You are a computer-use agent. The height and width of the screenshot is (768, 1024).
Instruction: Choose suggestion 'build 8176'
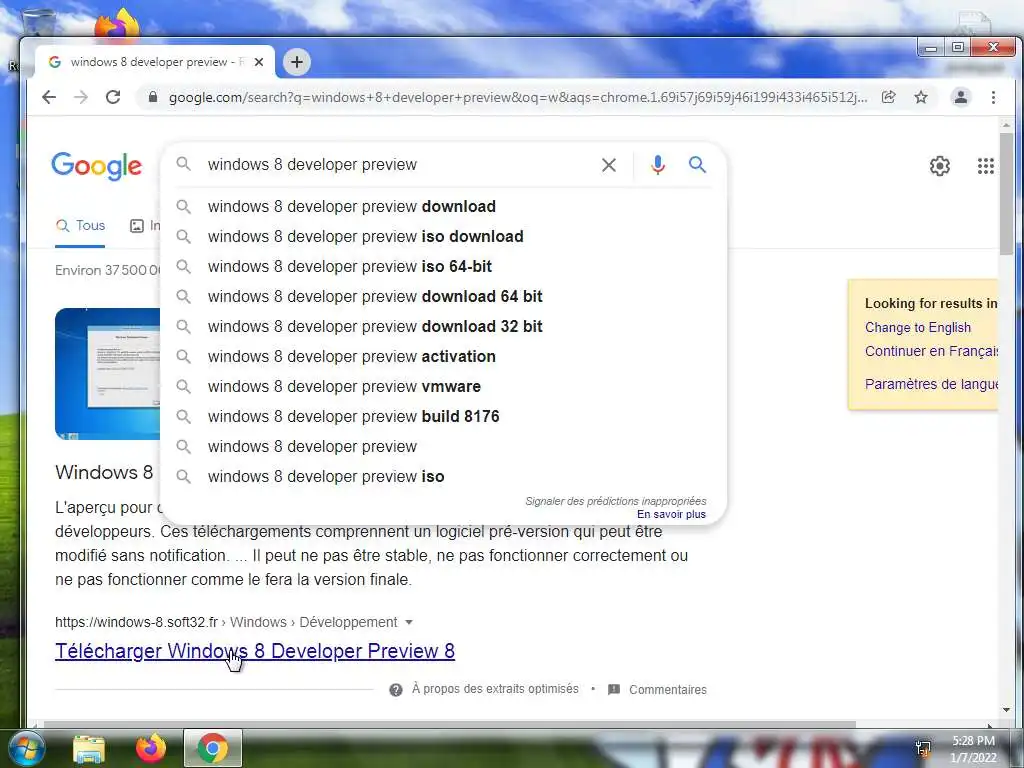coord(443,417)
